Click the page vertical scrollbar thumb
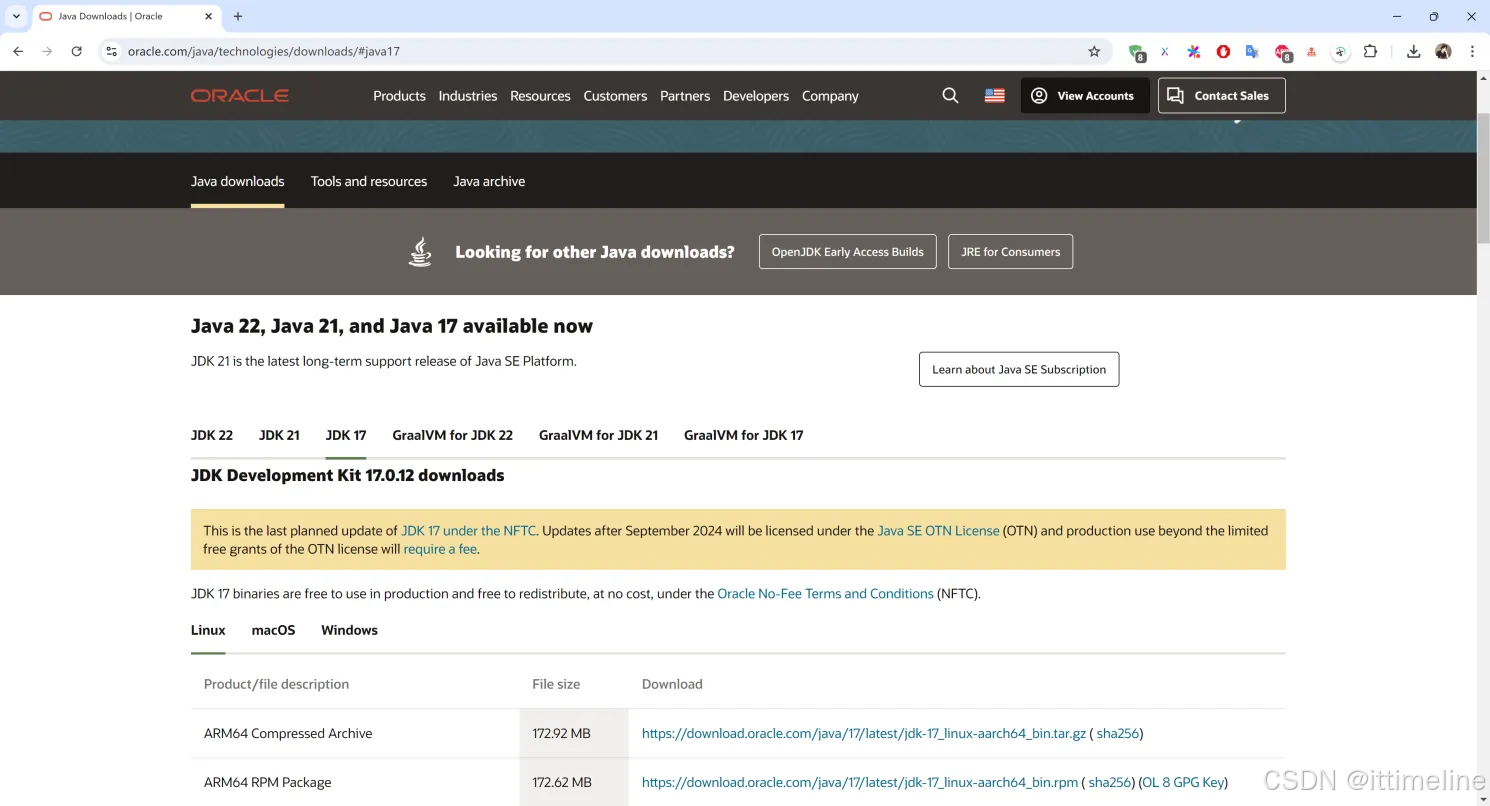Screen dimensions: 1490x806 point(1483,177)
